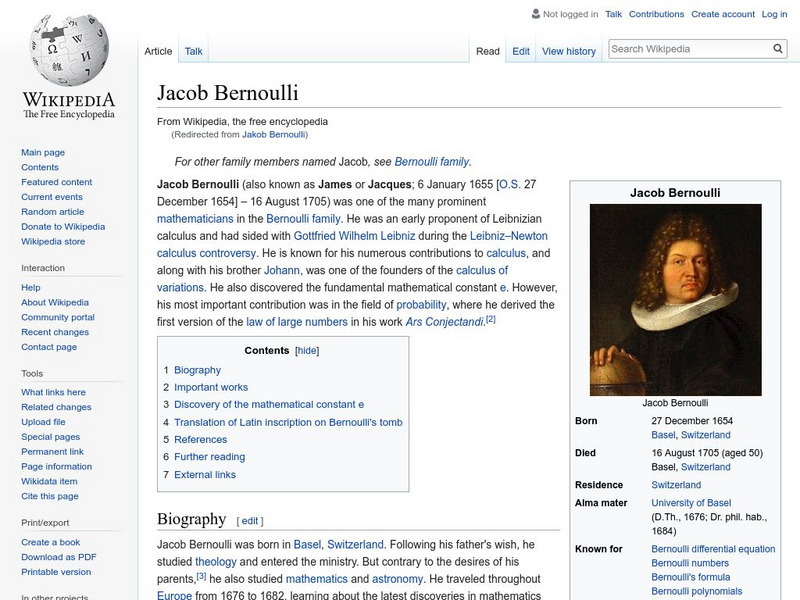Open the Edit tab
The width and height of the screenshot is (800, 600).
coord(520,51)
